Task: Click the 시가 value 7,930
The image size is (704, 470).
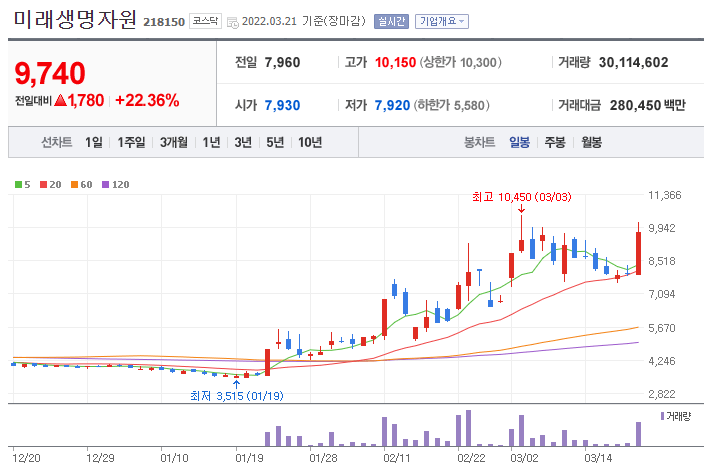Action: tap(282, 105)
